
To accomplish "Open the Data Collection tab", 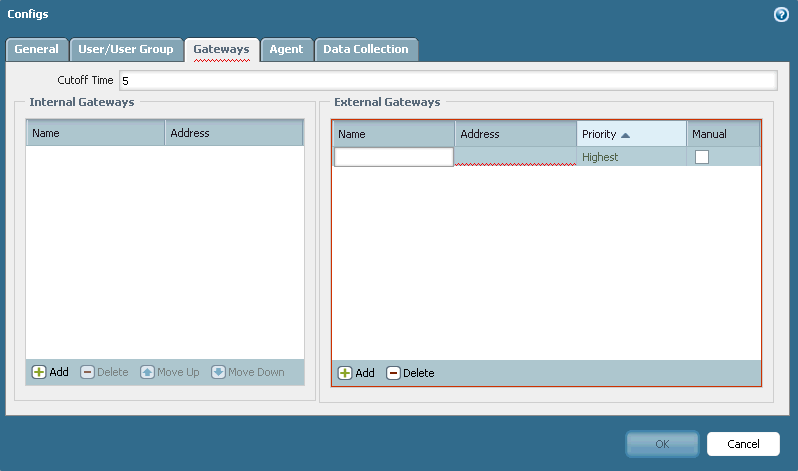I will pyautogui.click(x=365, y=49).
